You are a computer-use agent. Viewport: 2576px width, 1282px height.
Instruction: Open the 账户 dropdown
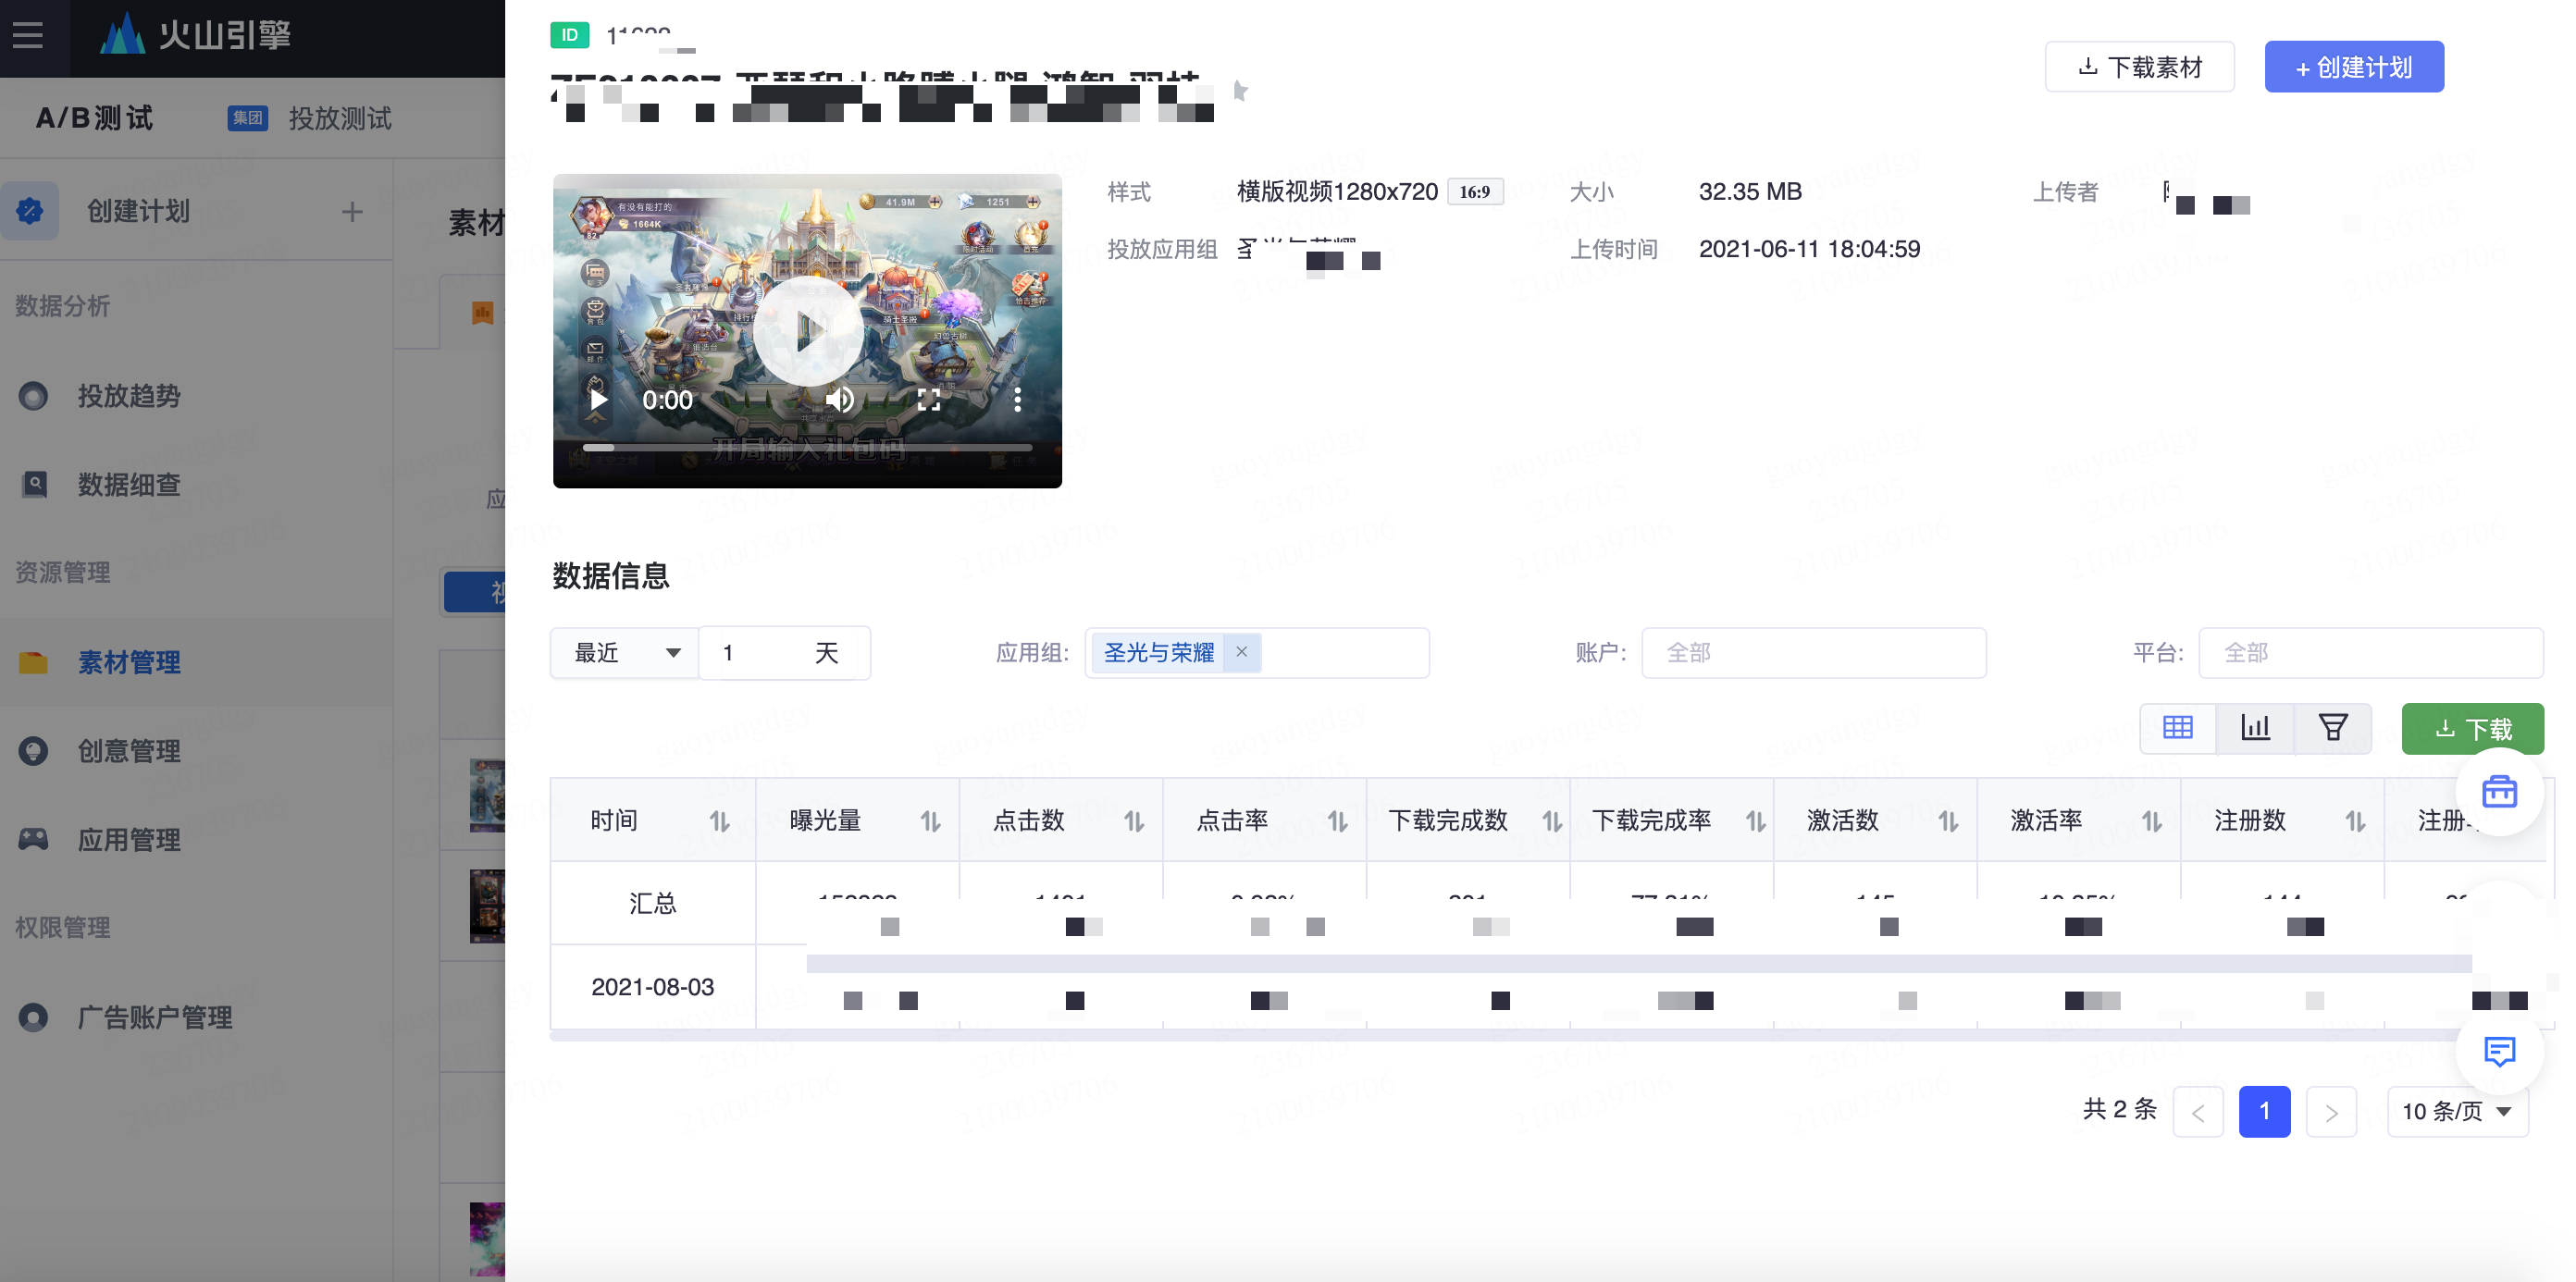(x=1814, y=653)
